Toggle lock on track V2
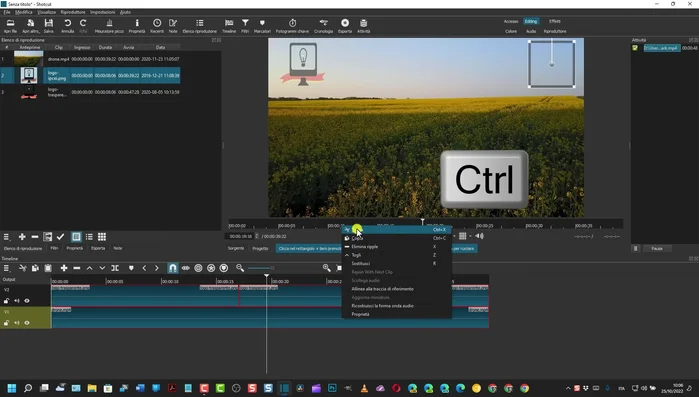The height and width of the screenshot is (397, 699). tap(6, 301)
